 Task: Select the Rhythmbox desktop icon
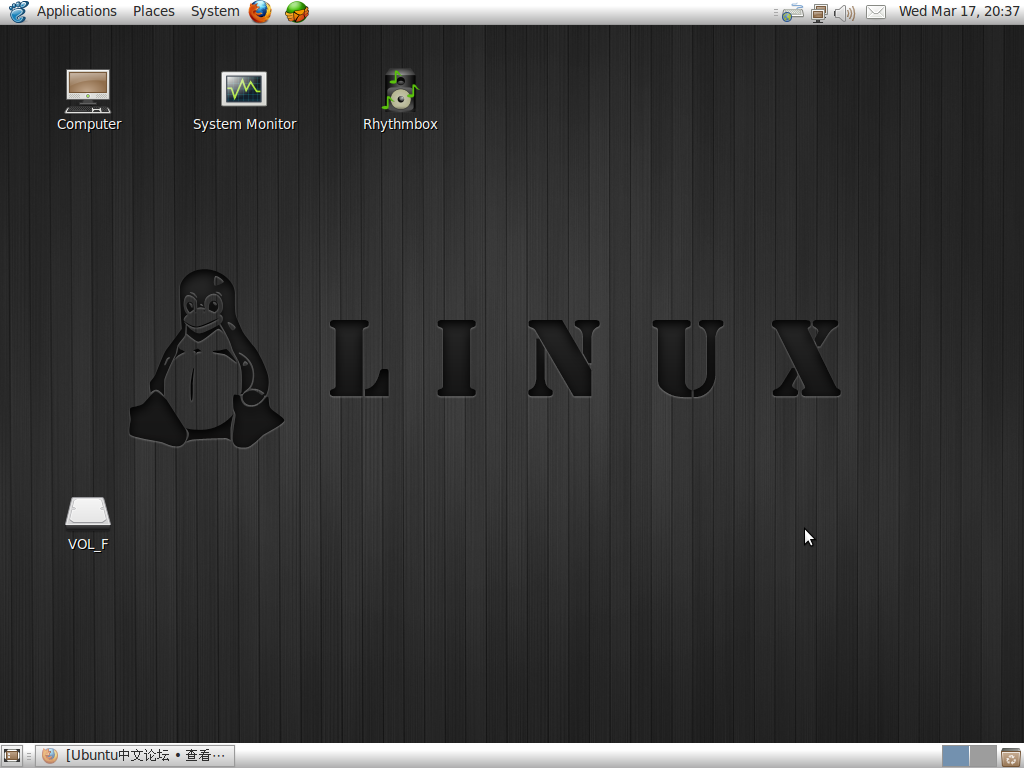pos(400,101)
